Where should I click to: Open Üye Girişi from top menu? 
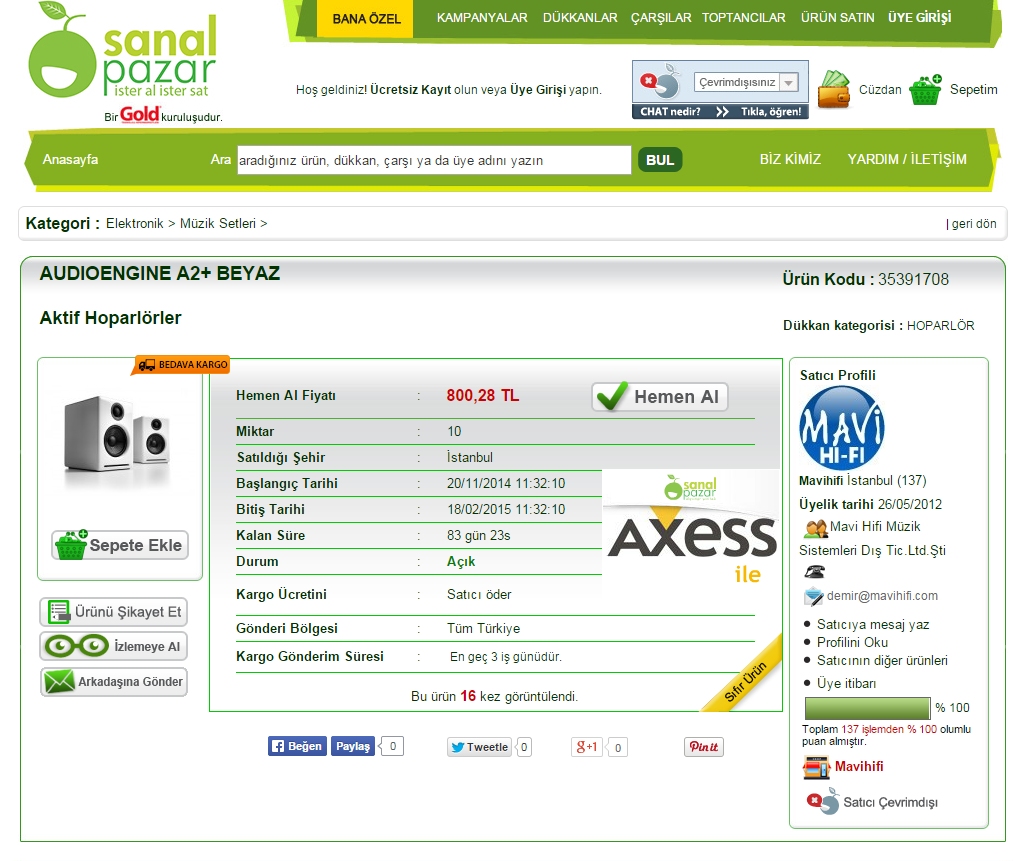(920, 18)
